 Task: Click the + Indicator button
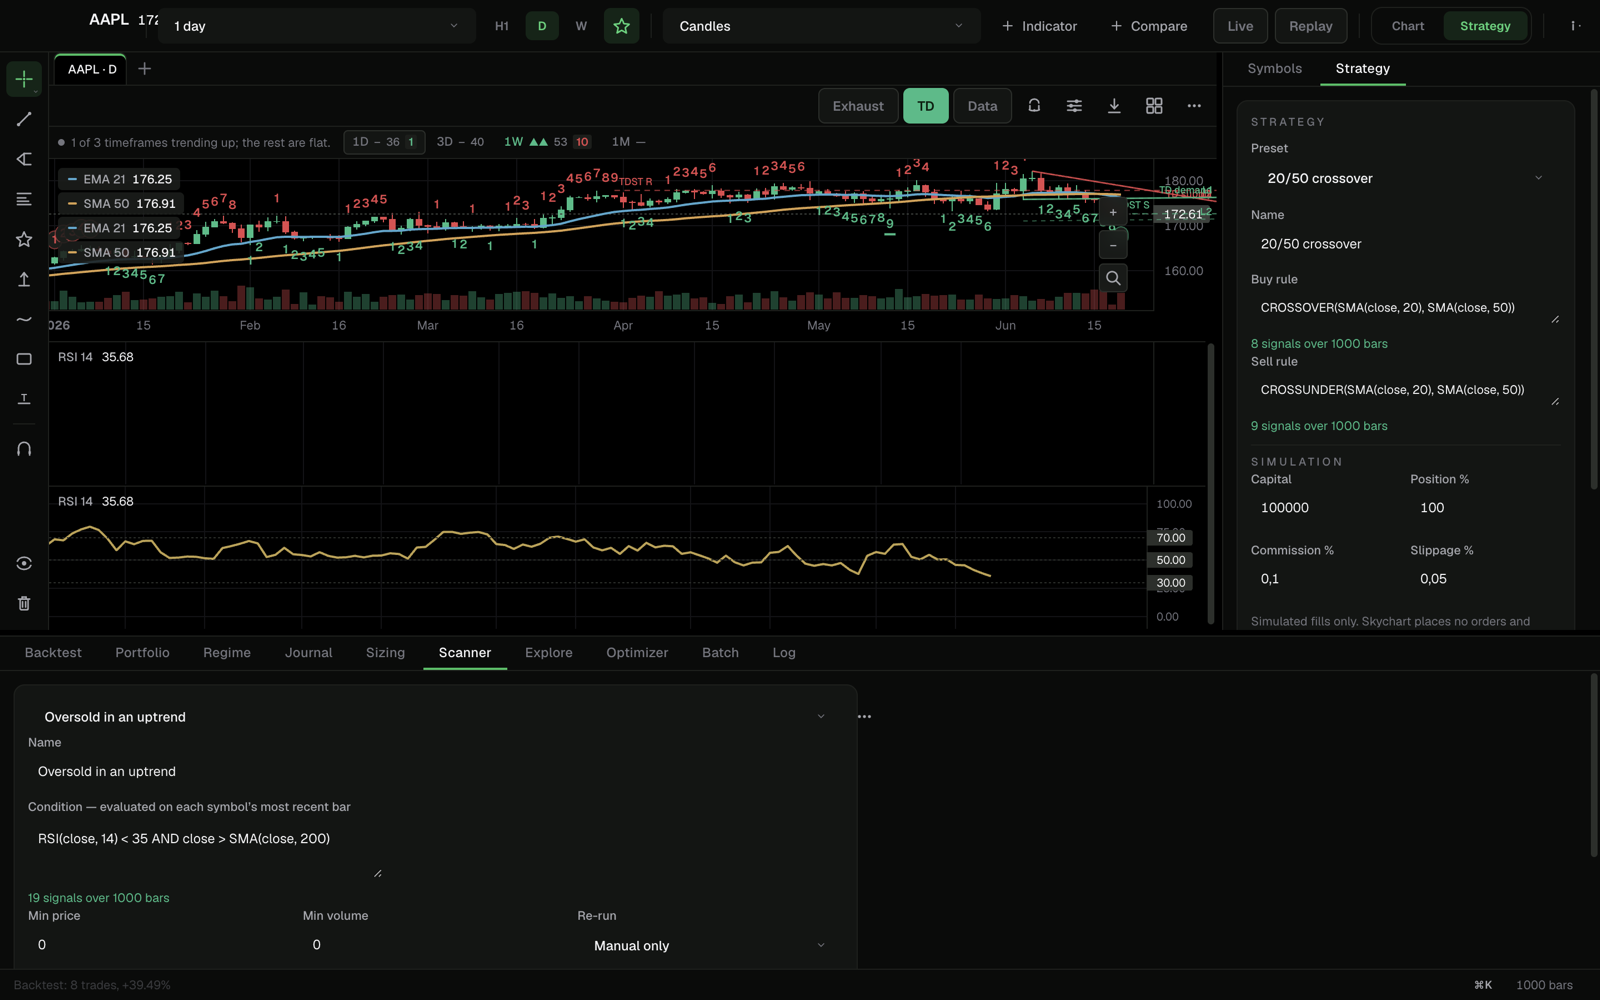pyautogui.click(x=1039, y=26)
